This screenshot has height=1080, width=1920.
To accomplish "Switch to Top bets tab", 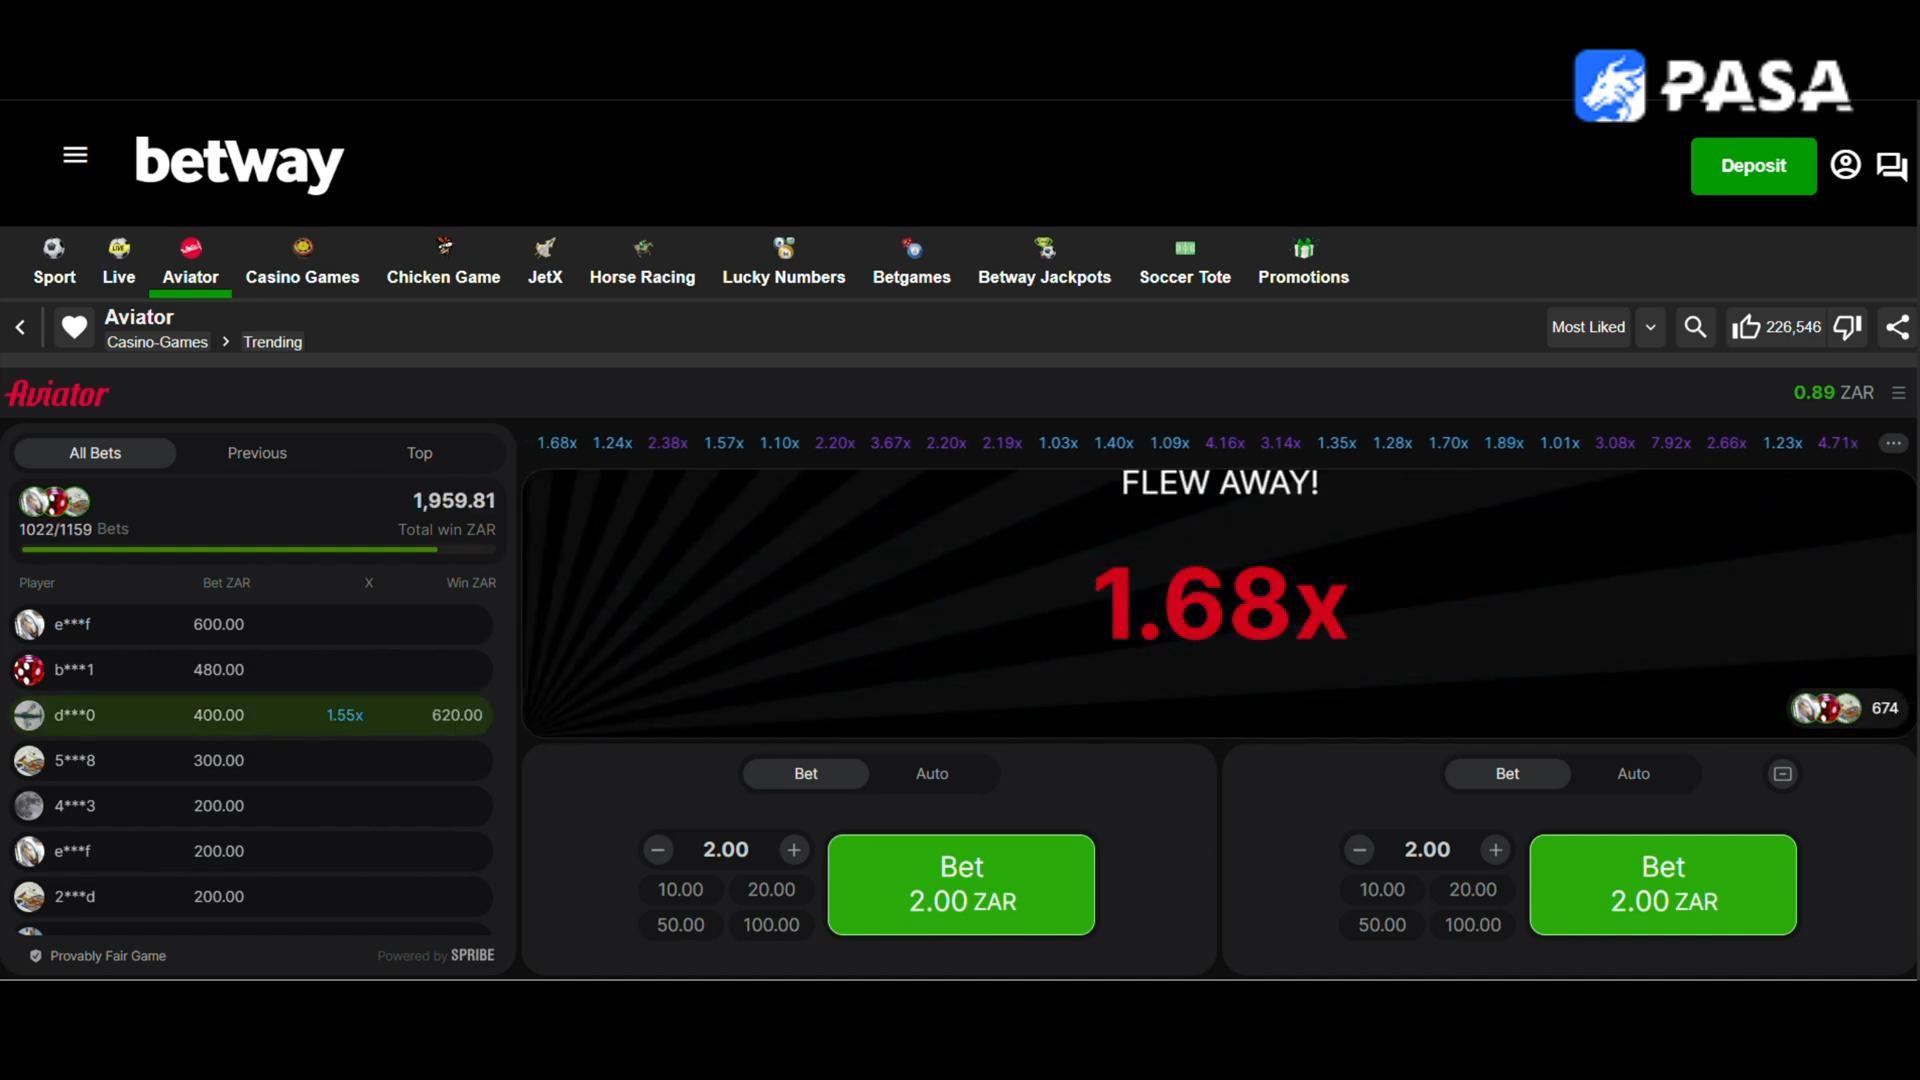I will click(420, 453).
